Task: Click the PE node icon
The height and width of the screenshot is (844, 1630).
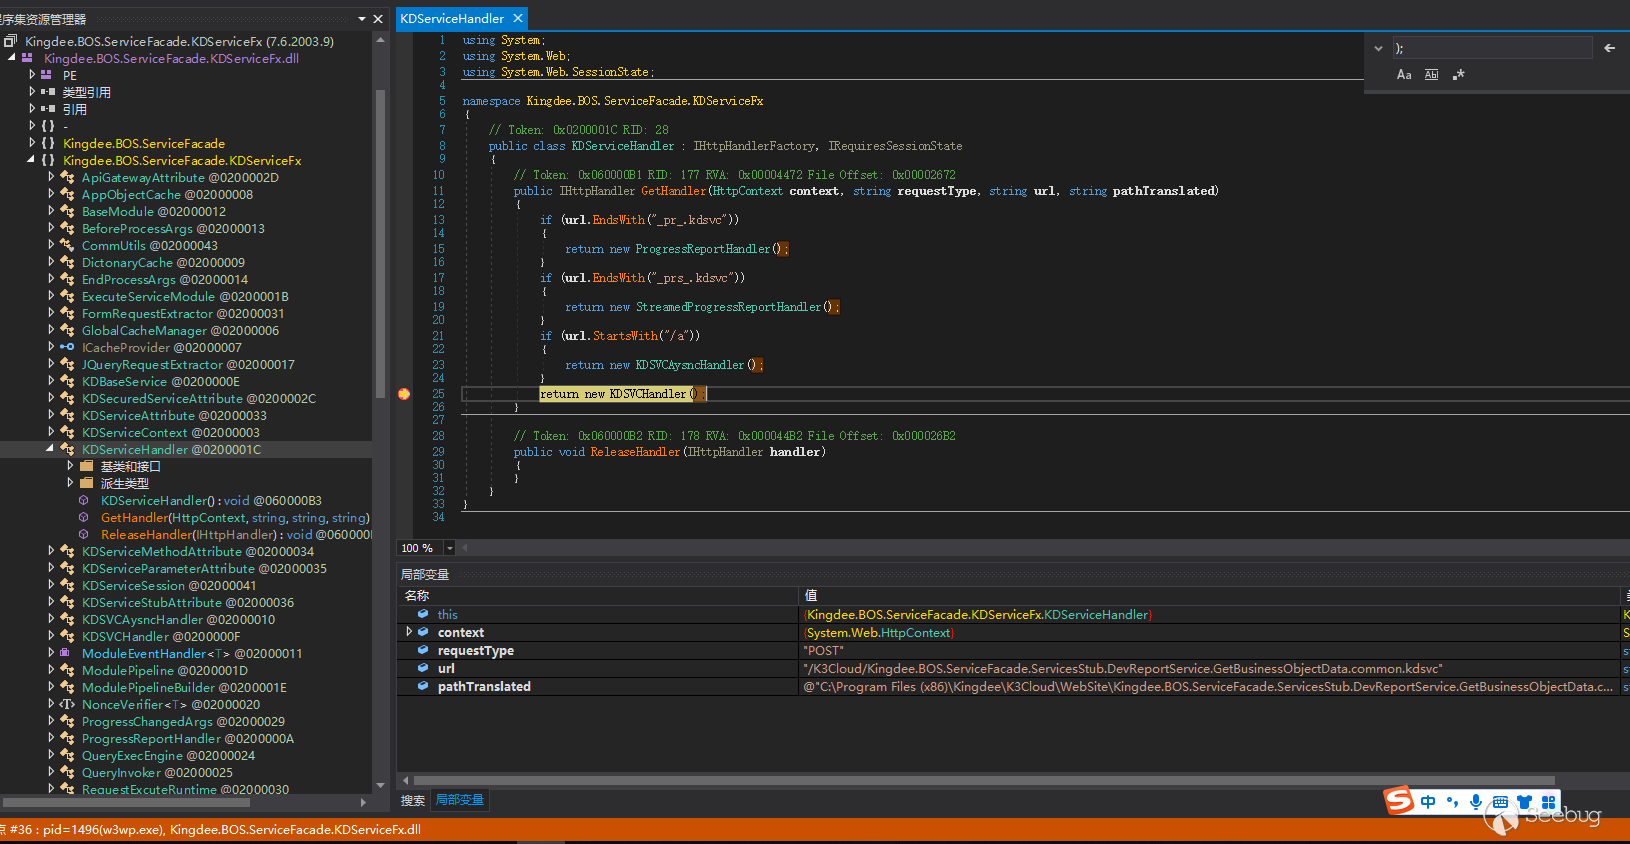Action: [46, 75]
